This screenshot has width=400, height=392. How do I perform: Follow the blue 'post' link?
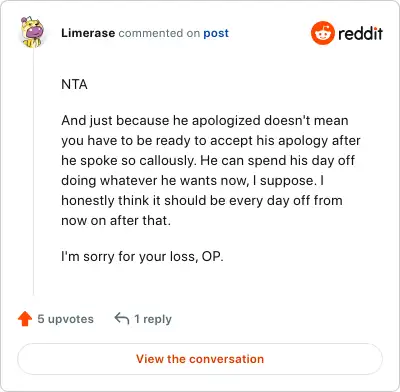click(x=216, y=33)
